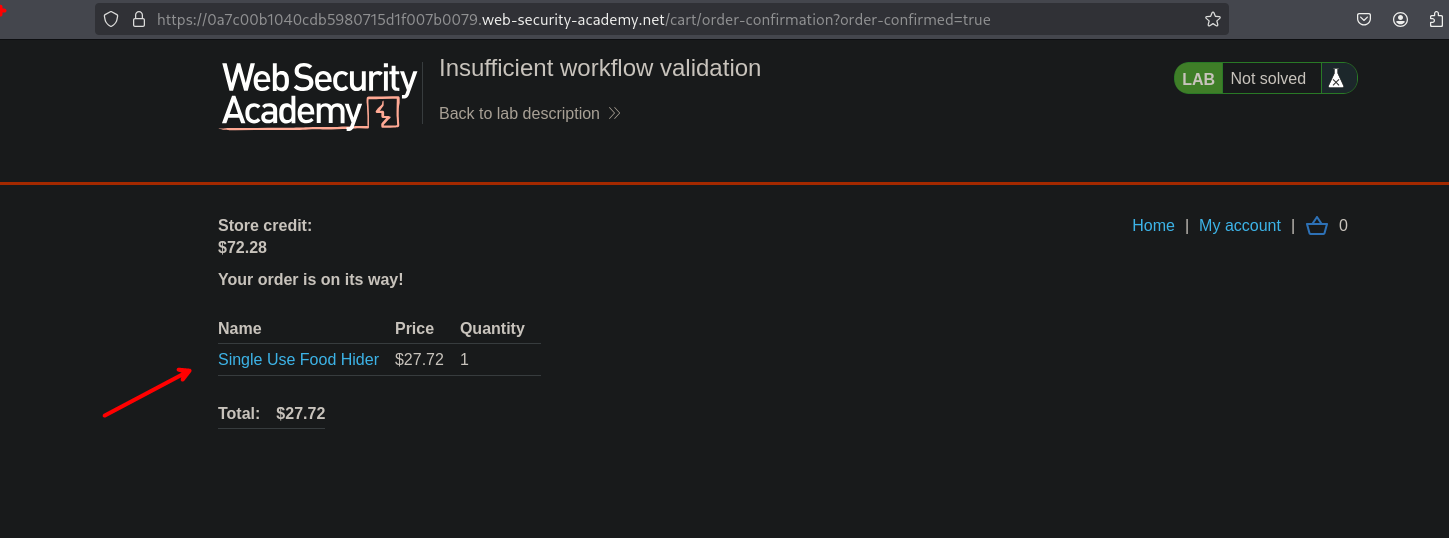The width and height of the screenshot is (1449, 538).
Task: Click the order Total amount $27.72
Action: [300, 414]
